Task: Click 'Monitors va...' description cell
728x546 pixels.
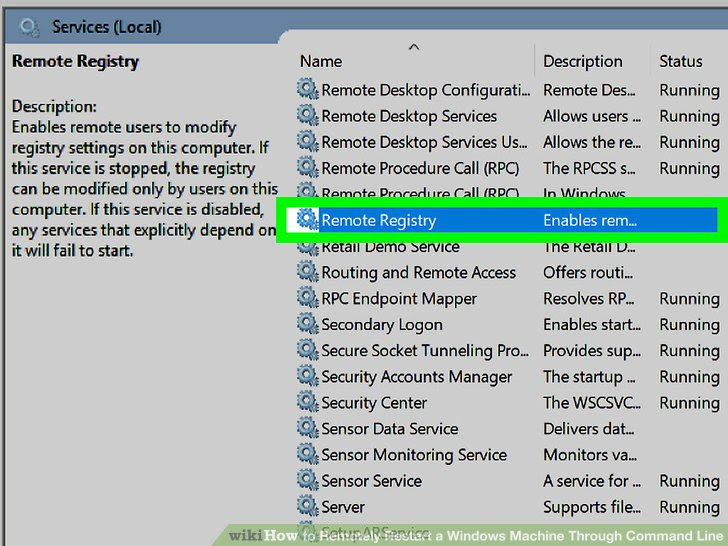Action: click(590, 455)
